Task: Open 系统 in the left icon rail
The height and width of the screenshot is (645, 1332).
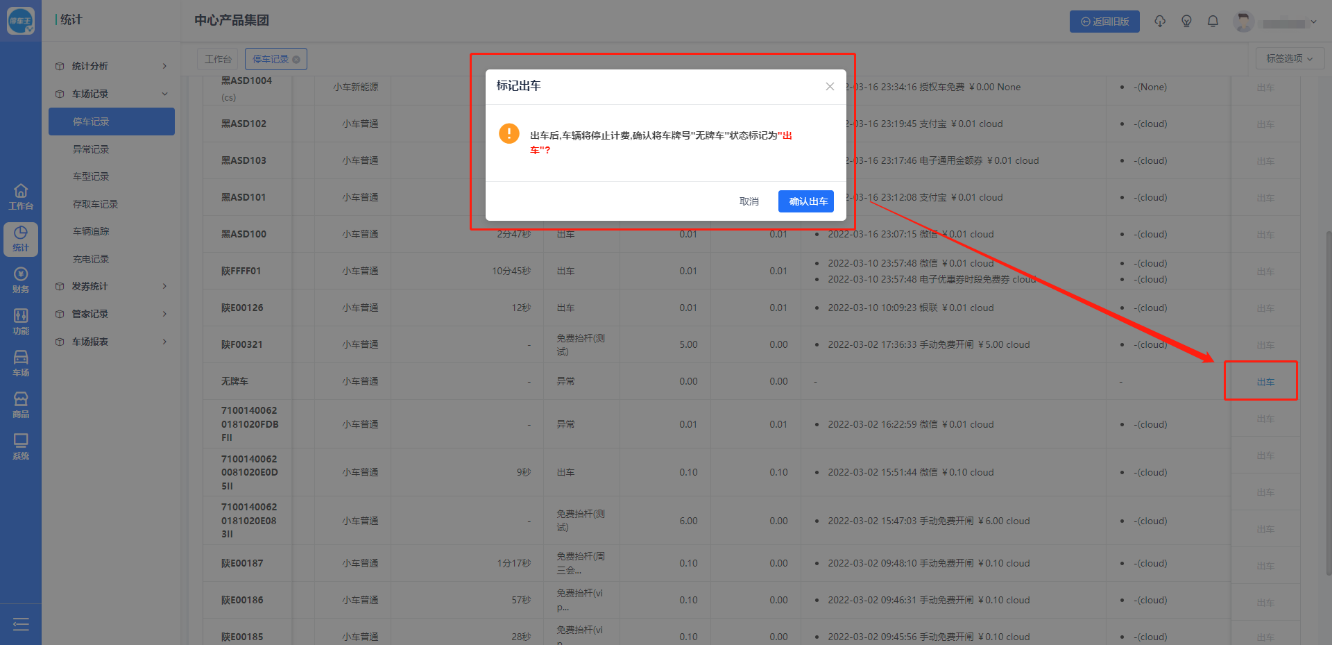Action: 21,446
